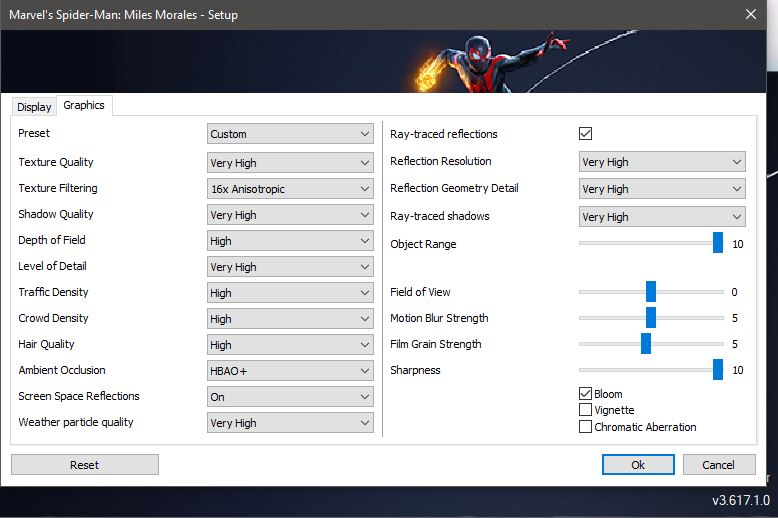Click the Sharpness label
Screen dimensions: 778x518
(x=415, y=370)
